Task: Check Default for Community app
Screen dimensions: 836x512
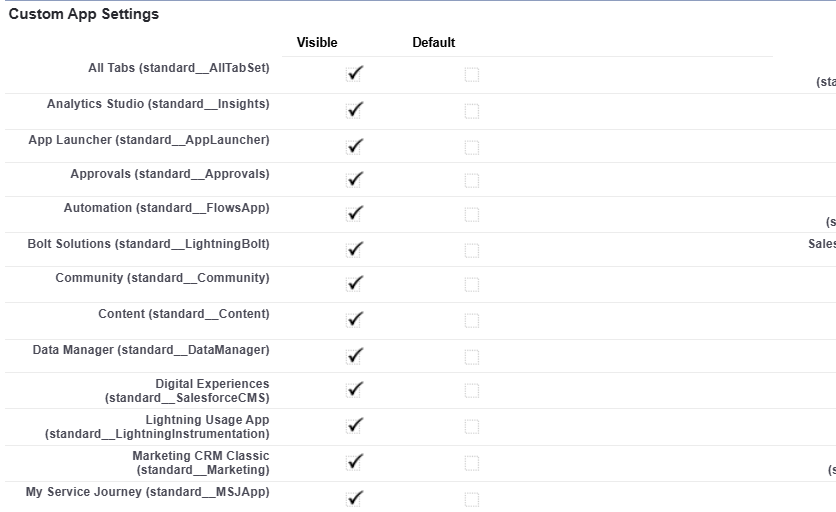Action: coord(472,285)
